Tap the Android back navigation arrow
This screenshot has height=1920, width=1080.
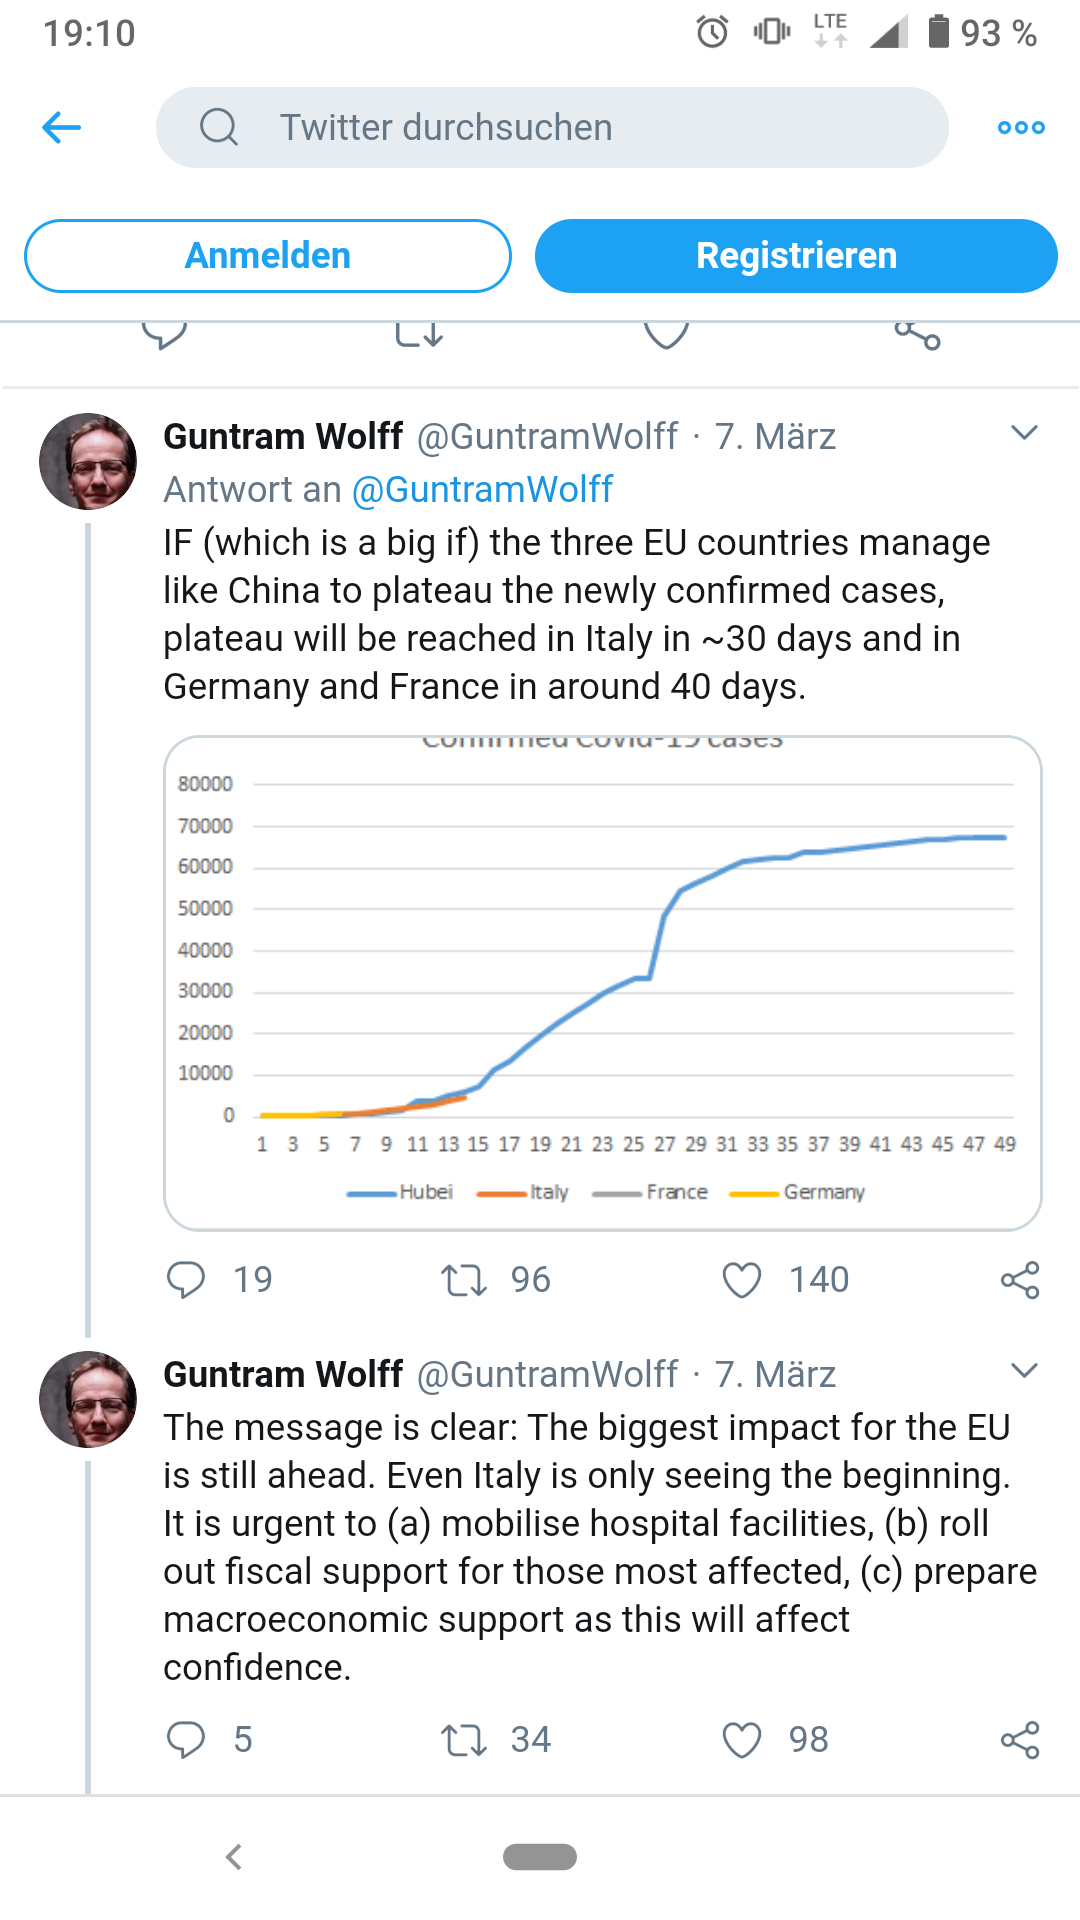click(234, 1857)
